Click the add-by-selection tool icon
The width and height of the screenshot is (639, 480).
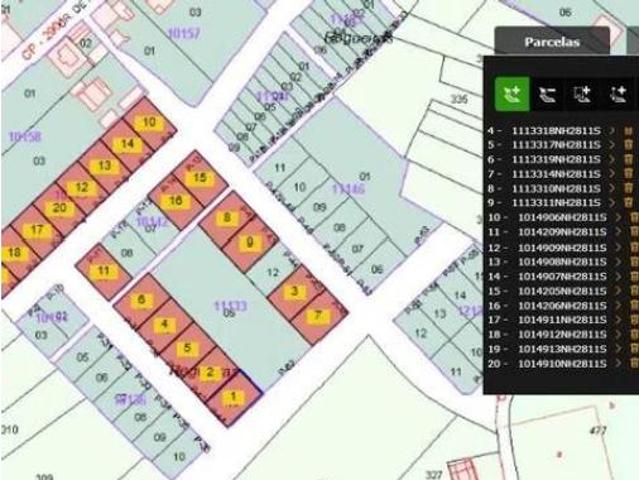tap(582, 94)
